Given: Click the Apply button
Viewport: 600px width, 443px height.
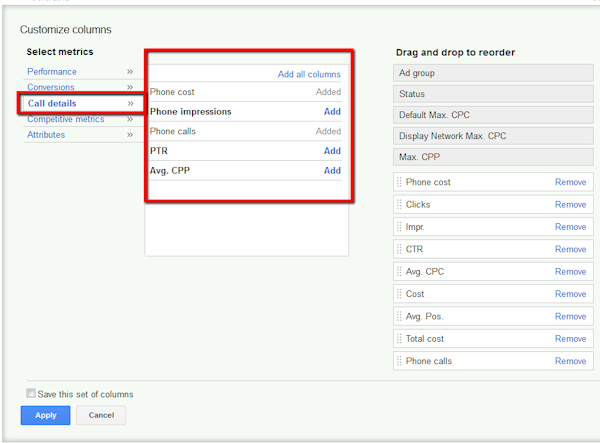Looking at the screenshot, I should tap(46, 415).
